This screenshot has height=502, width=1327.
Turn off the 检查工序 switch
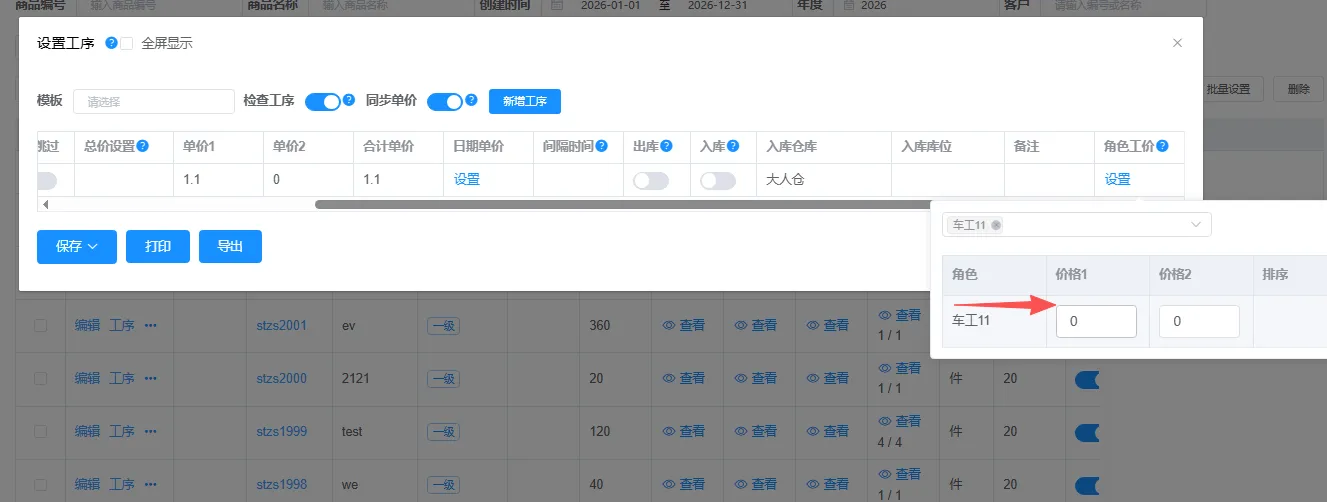tap(323, 101)
